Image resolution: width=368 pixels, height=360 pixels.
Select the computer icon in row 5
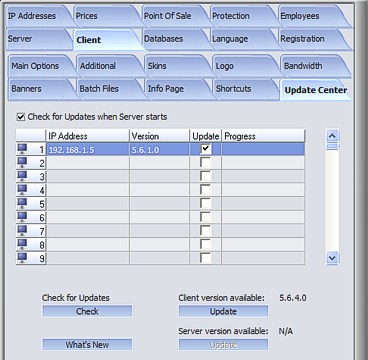pos(22,203)
